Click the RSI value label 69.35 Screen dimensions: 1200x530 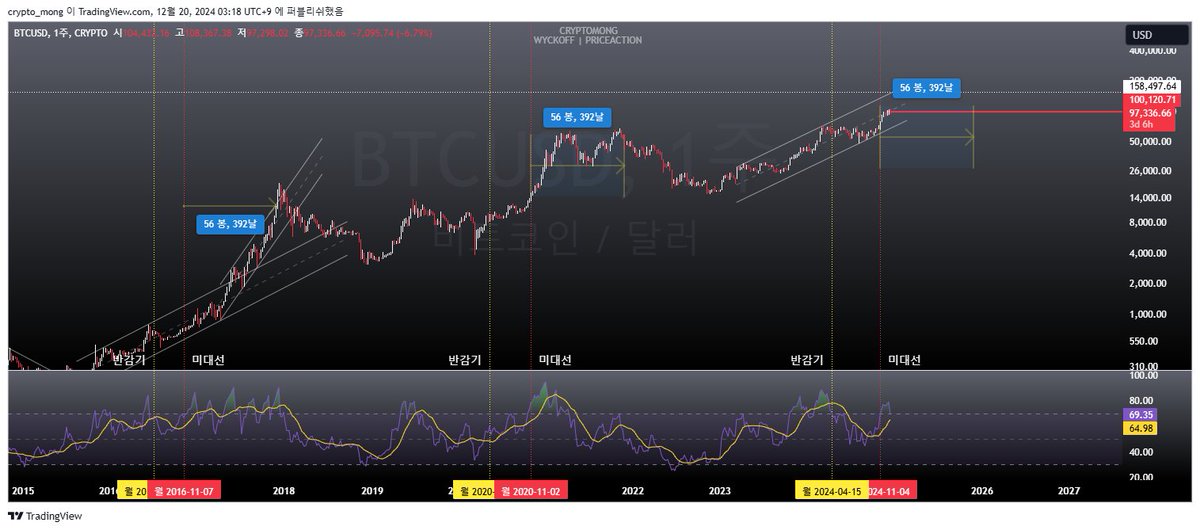(x=1142, y=414)
